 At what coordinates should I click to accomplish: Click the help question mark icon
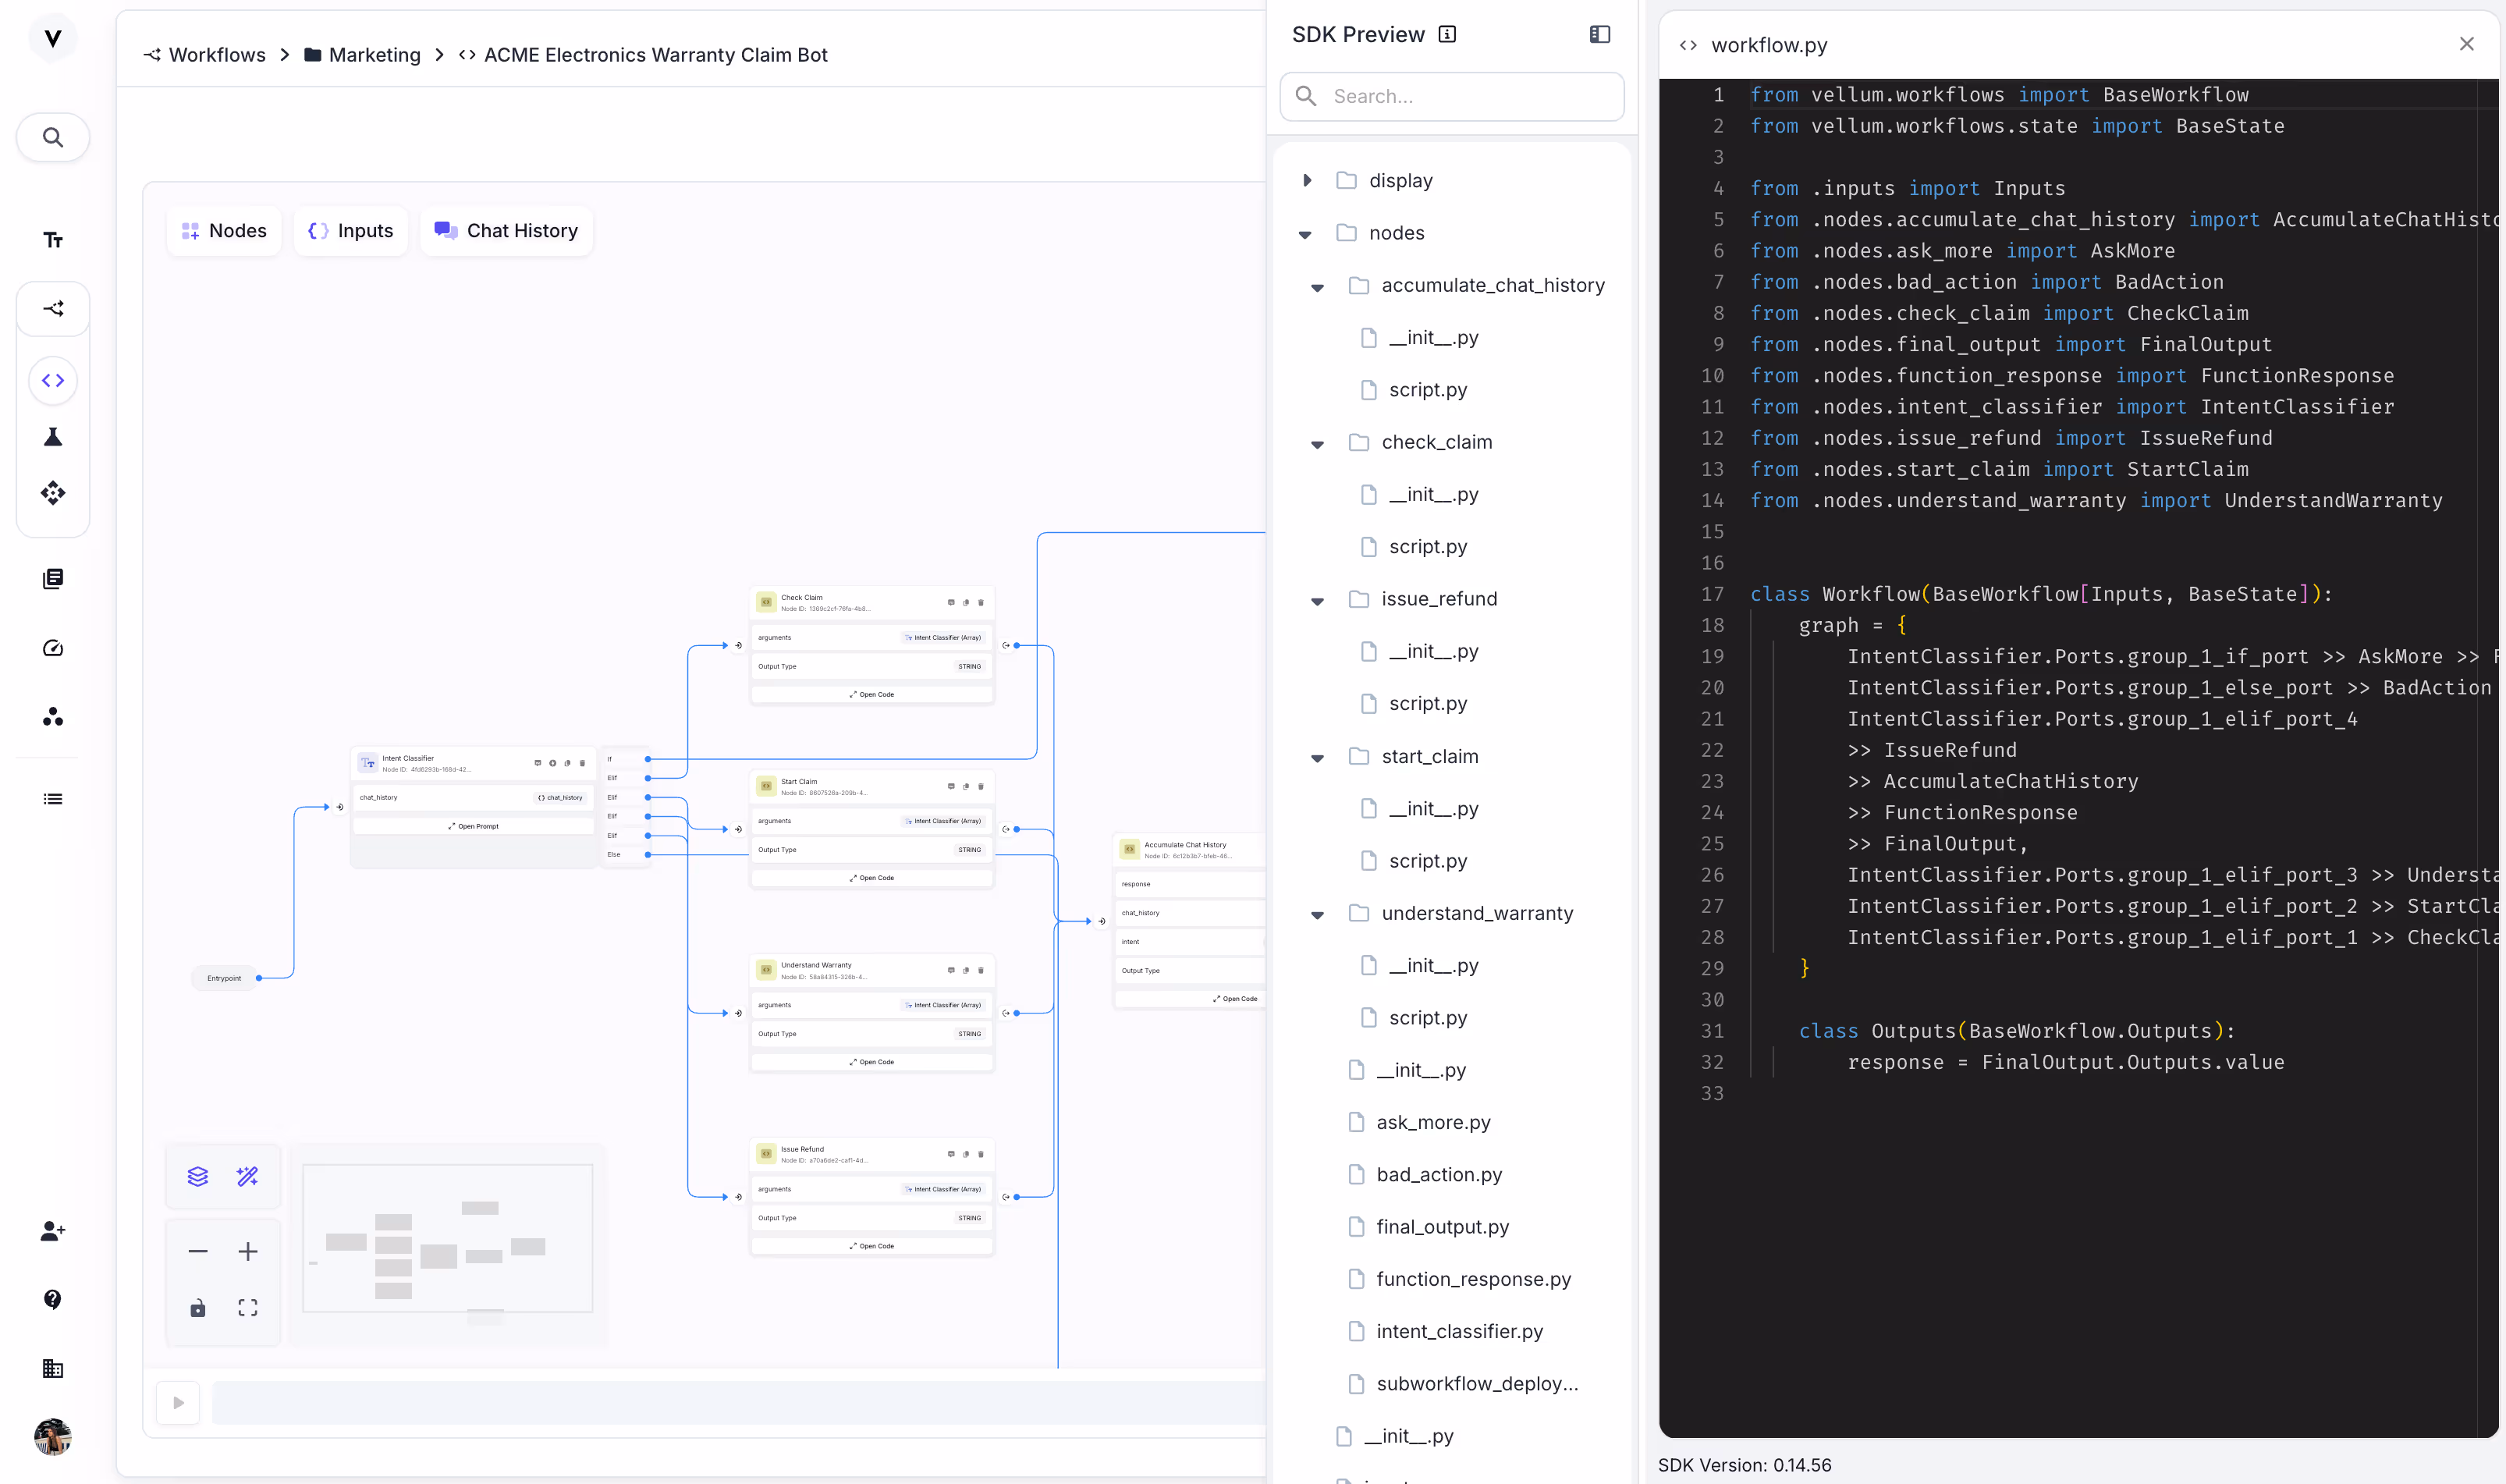(53, 1299)
